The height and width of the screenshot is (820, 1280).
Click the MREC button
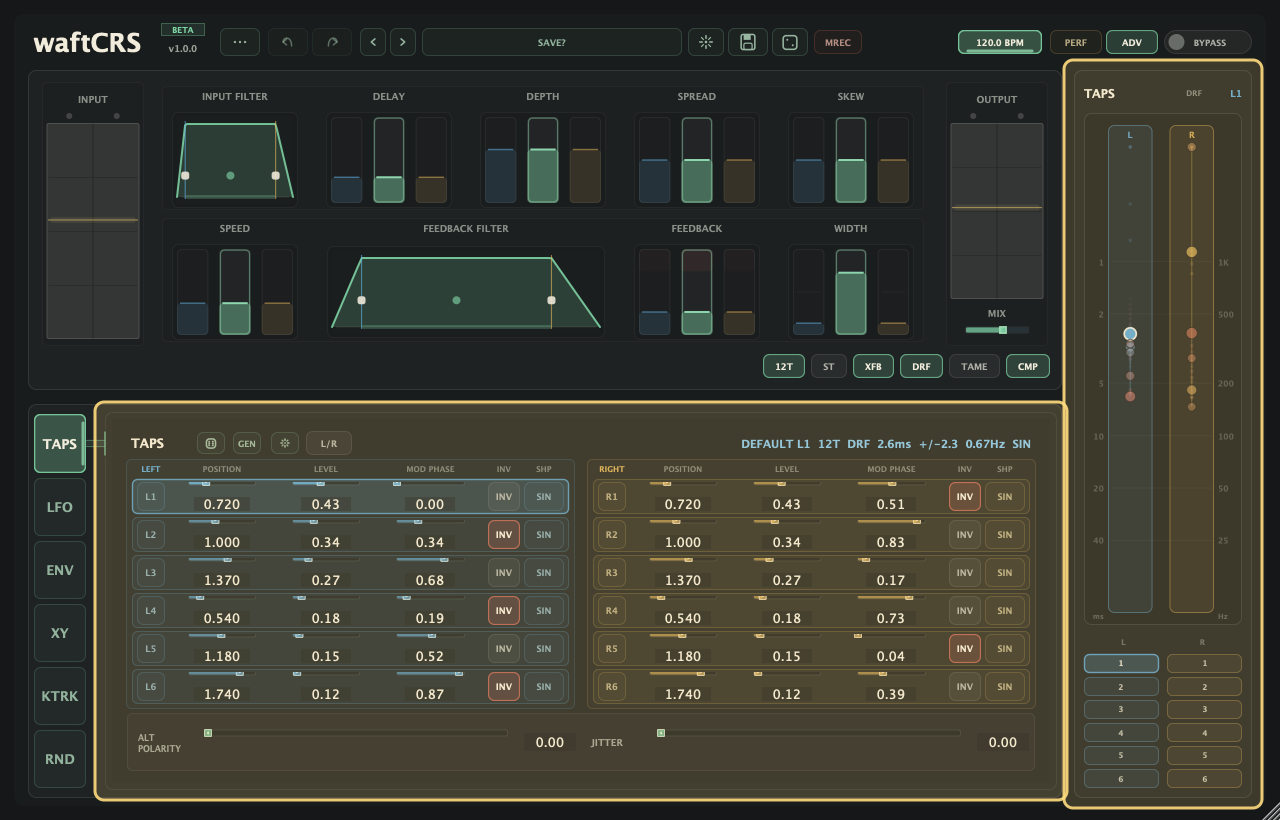pos(838,42)
